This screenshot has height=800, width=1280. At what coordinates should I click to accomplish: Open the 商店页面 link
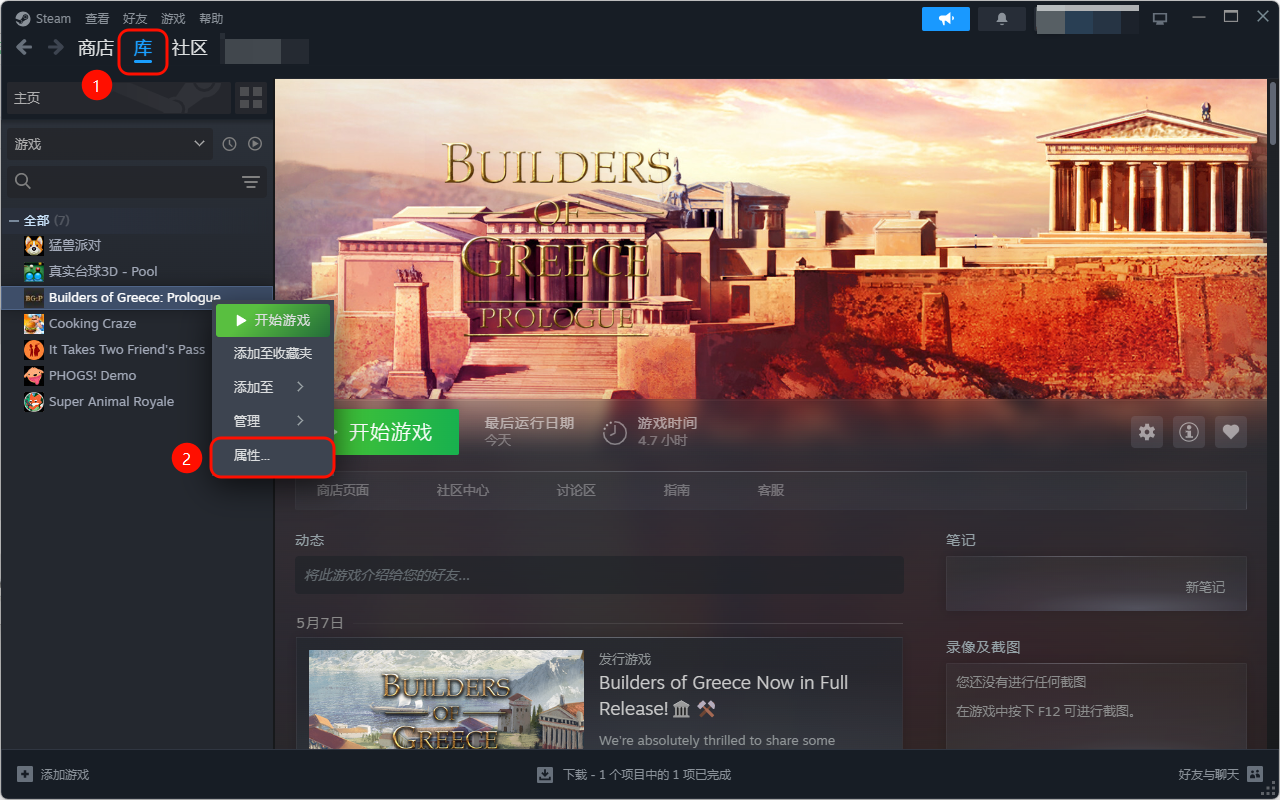[343, 490]
